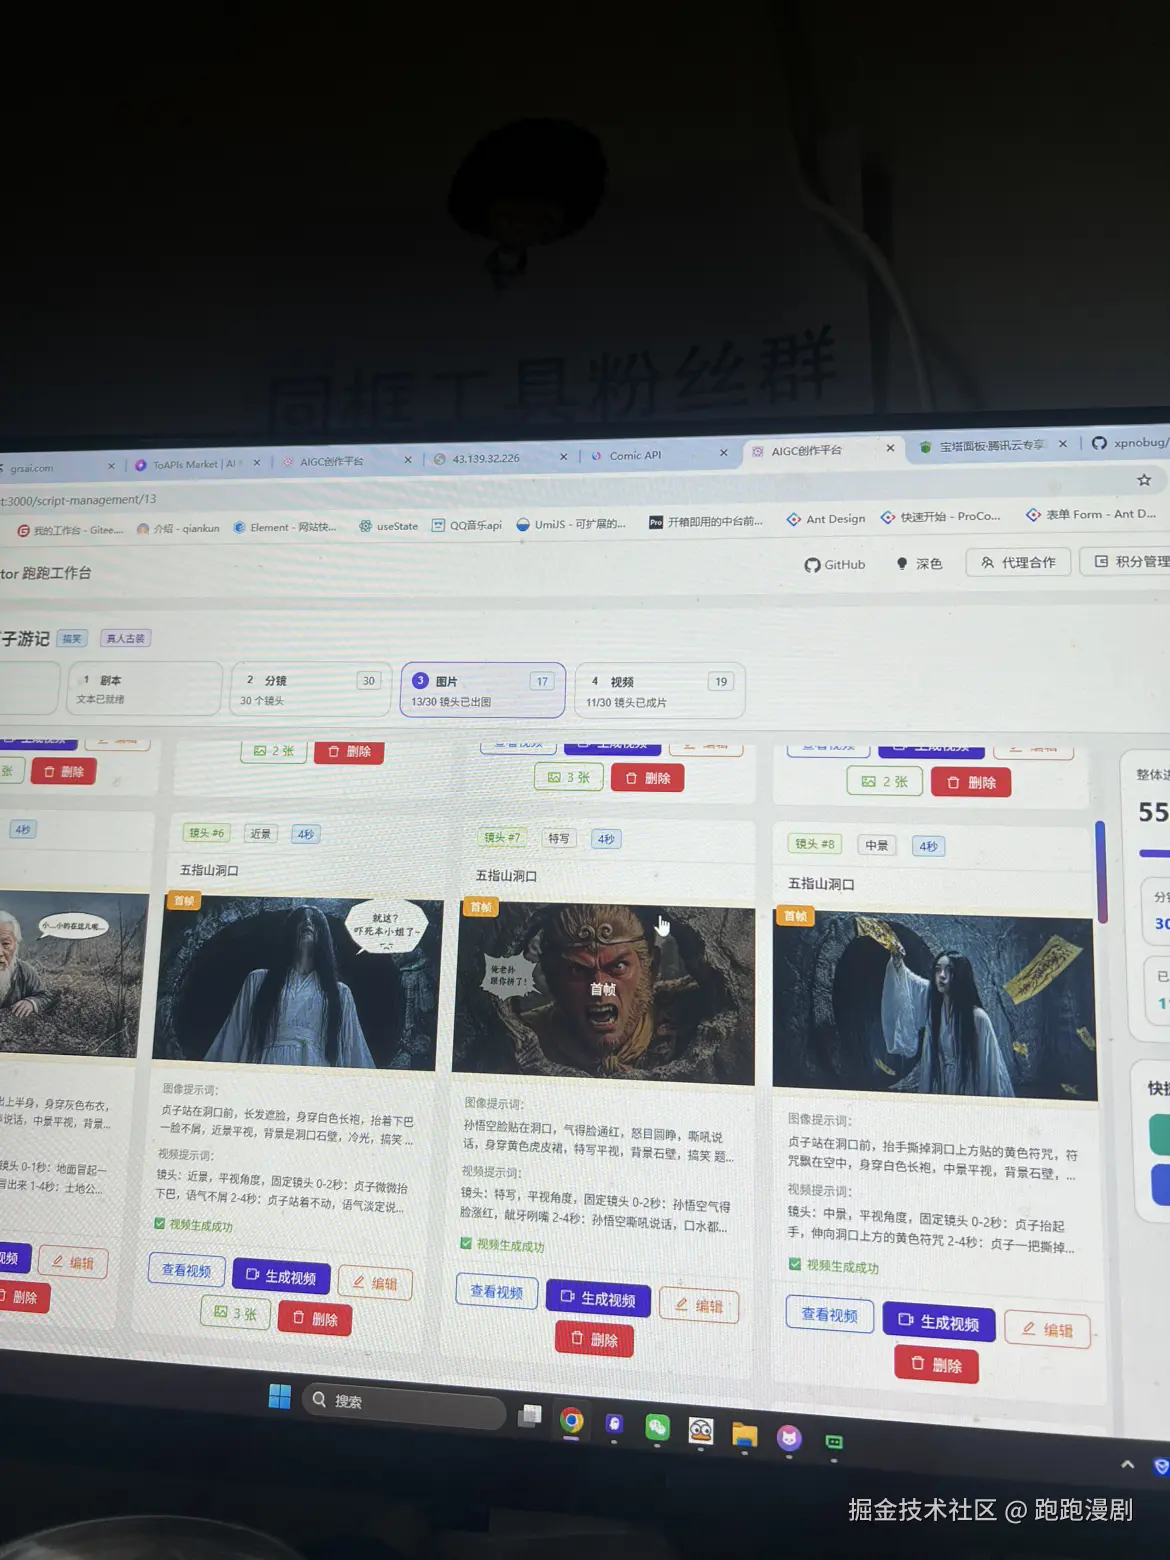Click the 镜头 #8 tag

(815, 844)
